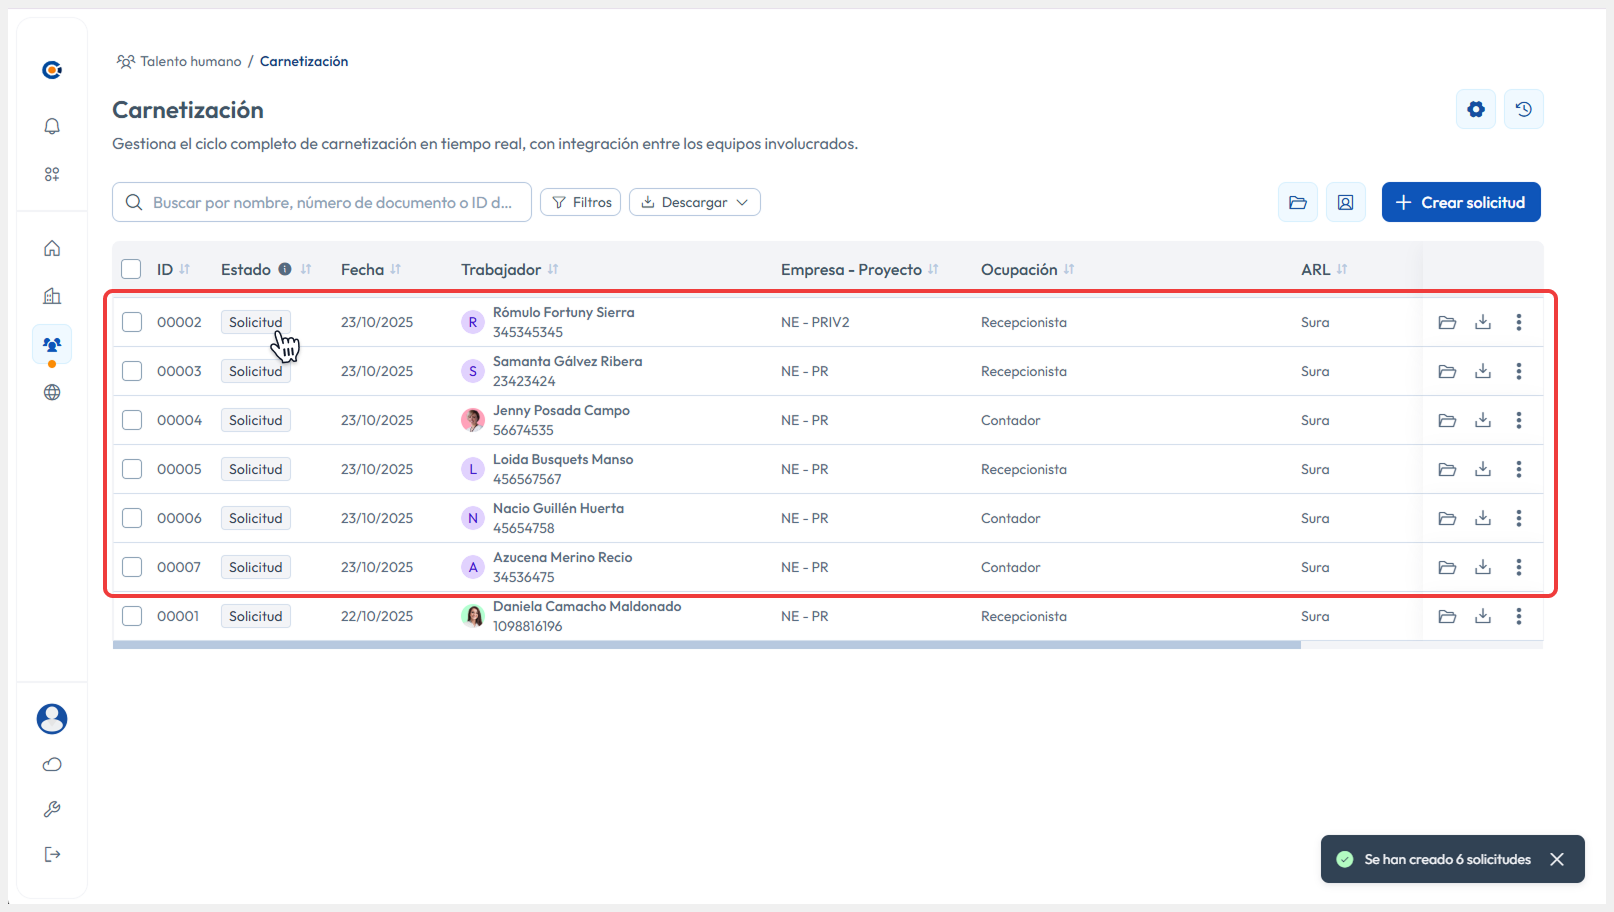Open the ID card icon button

1345,202
